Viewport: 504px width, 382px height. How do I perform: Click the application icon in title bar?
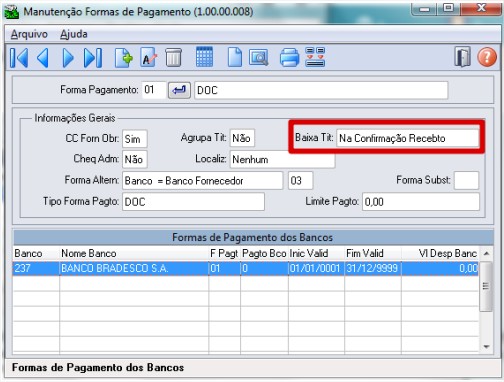[x=11, y=12]
